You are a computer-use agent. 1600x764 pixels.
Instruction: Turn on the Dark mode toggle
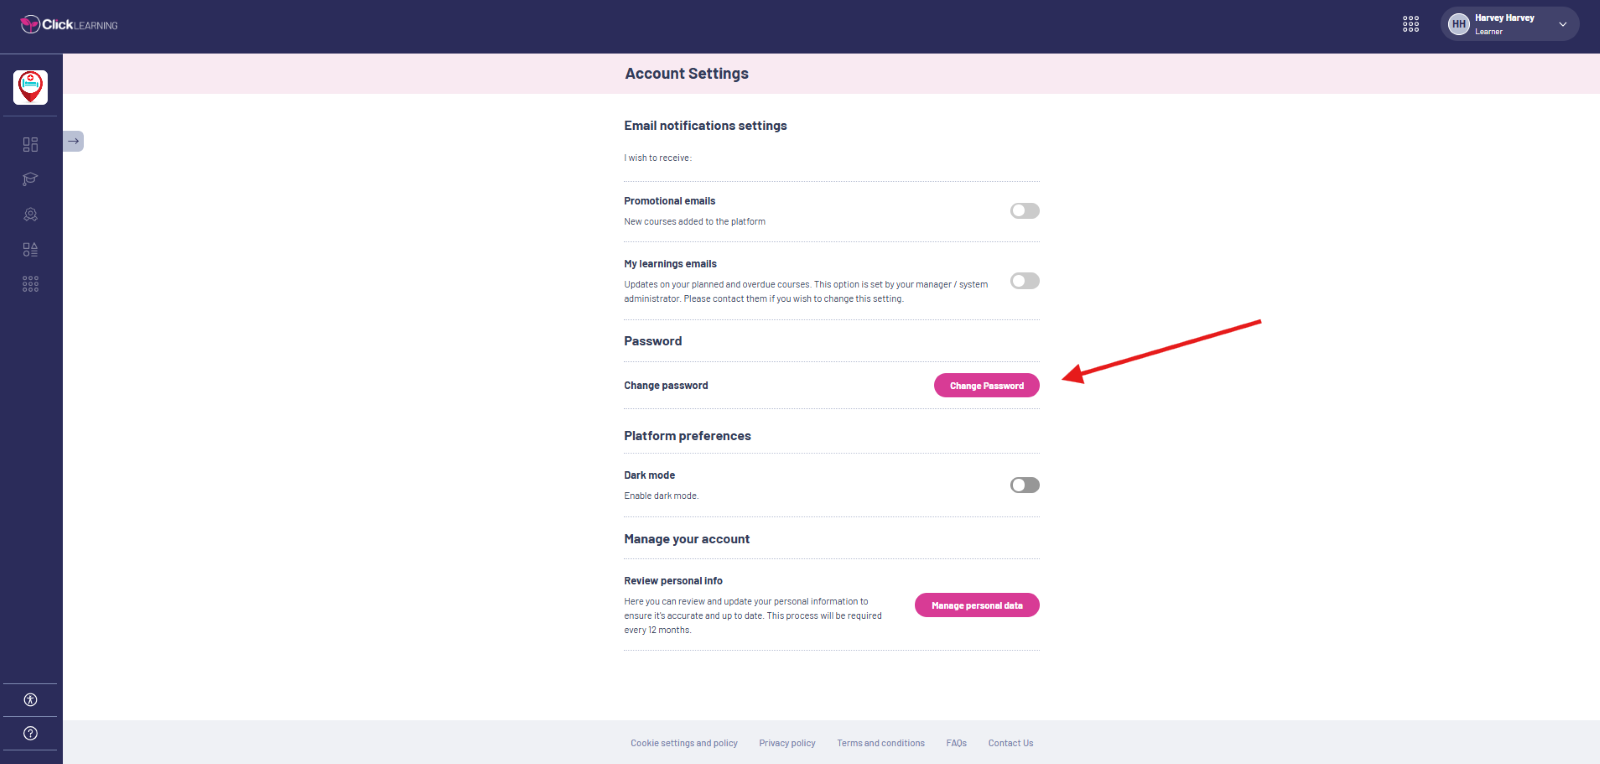1025,485
